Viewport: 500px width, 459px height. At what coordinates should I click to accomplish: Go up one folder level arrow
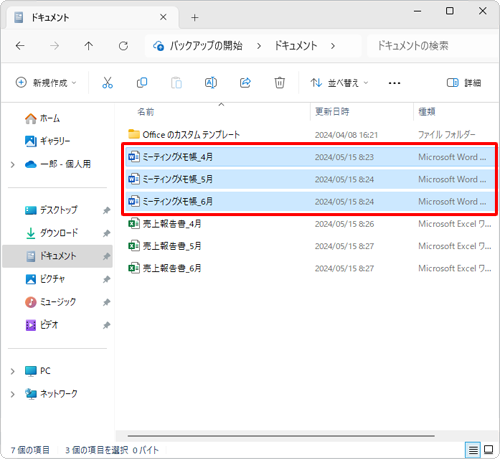pyautogui.click(x=89, y=46)
